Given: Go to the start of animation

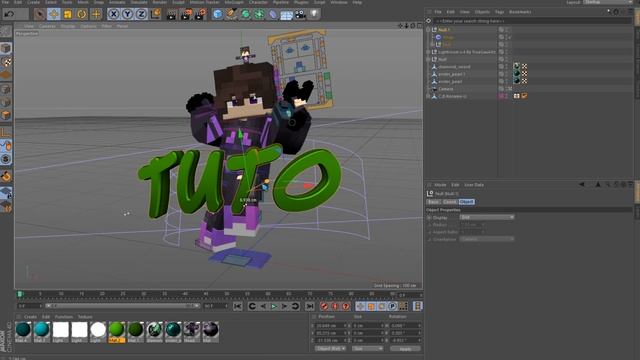Looking at the screenshot, I should [238, 306].
